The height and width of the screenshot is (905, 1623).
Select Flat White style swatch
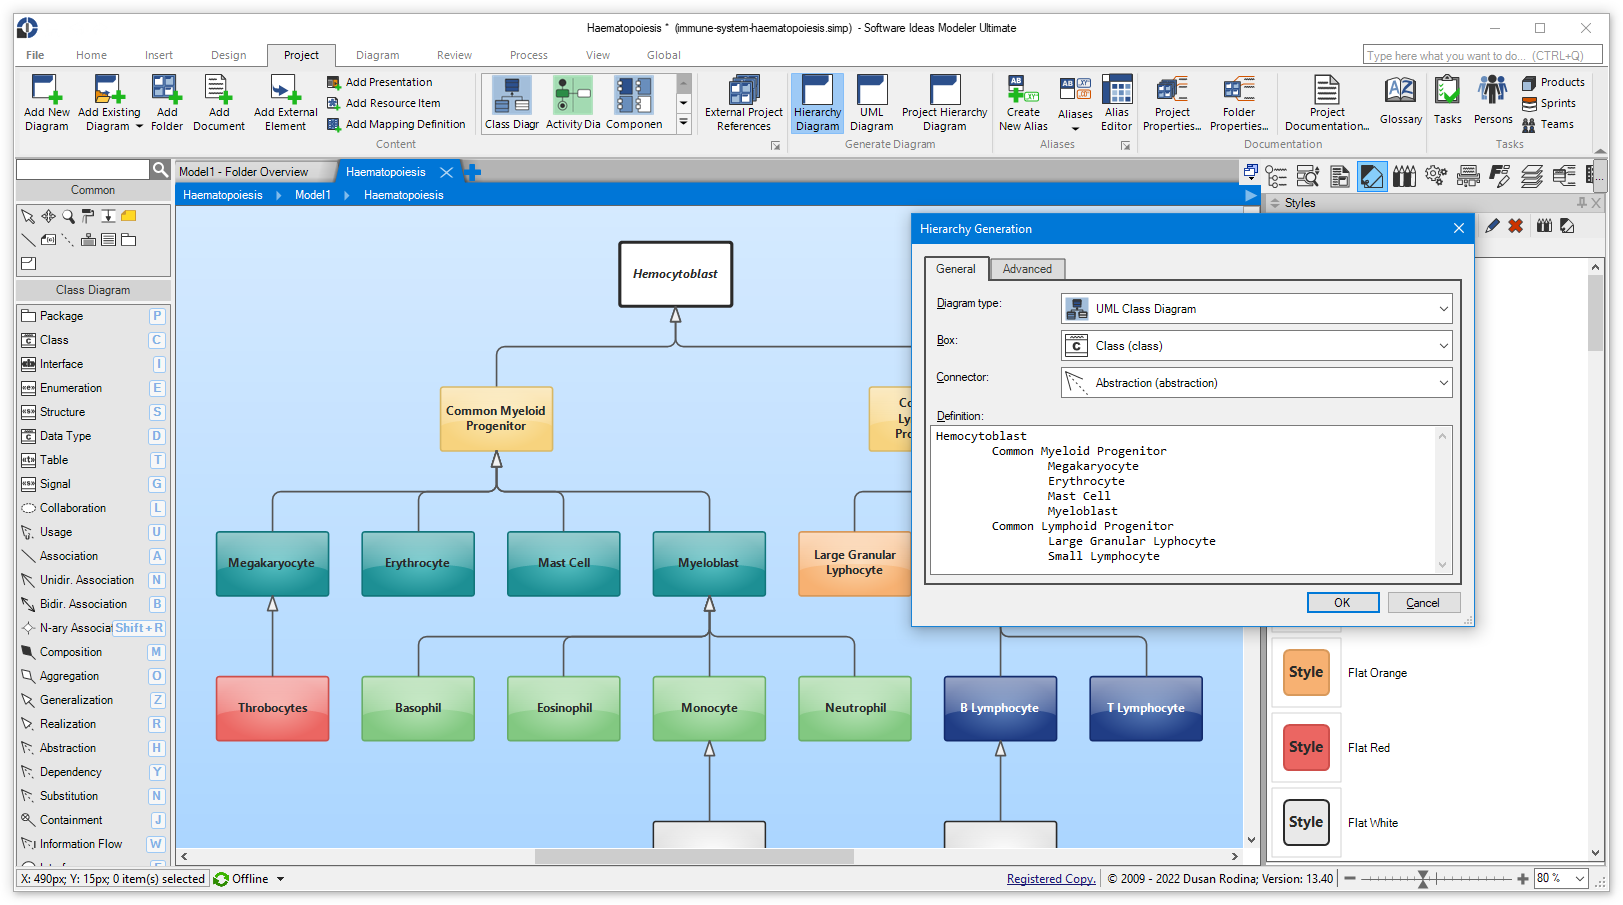(1306, 823)
